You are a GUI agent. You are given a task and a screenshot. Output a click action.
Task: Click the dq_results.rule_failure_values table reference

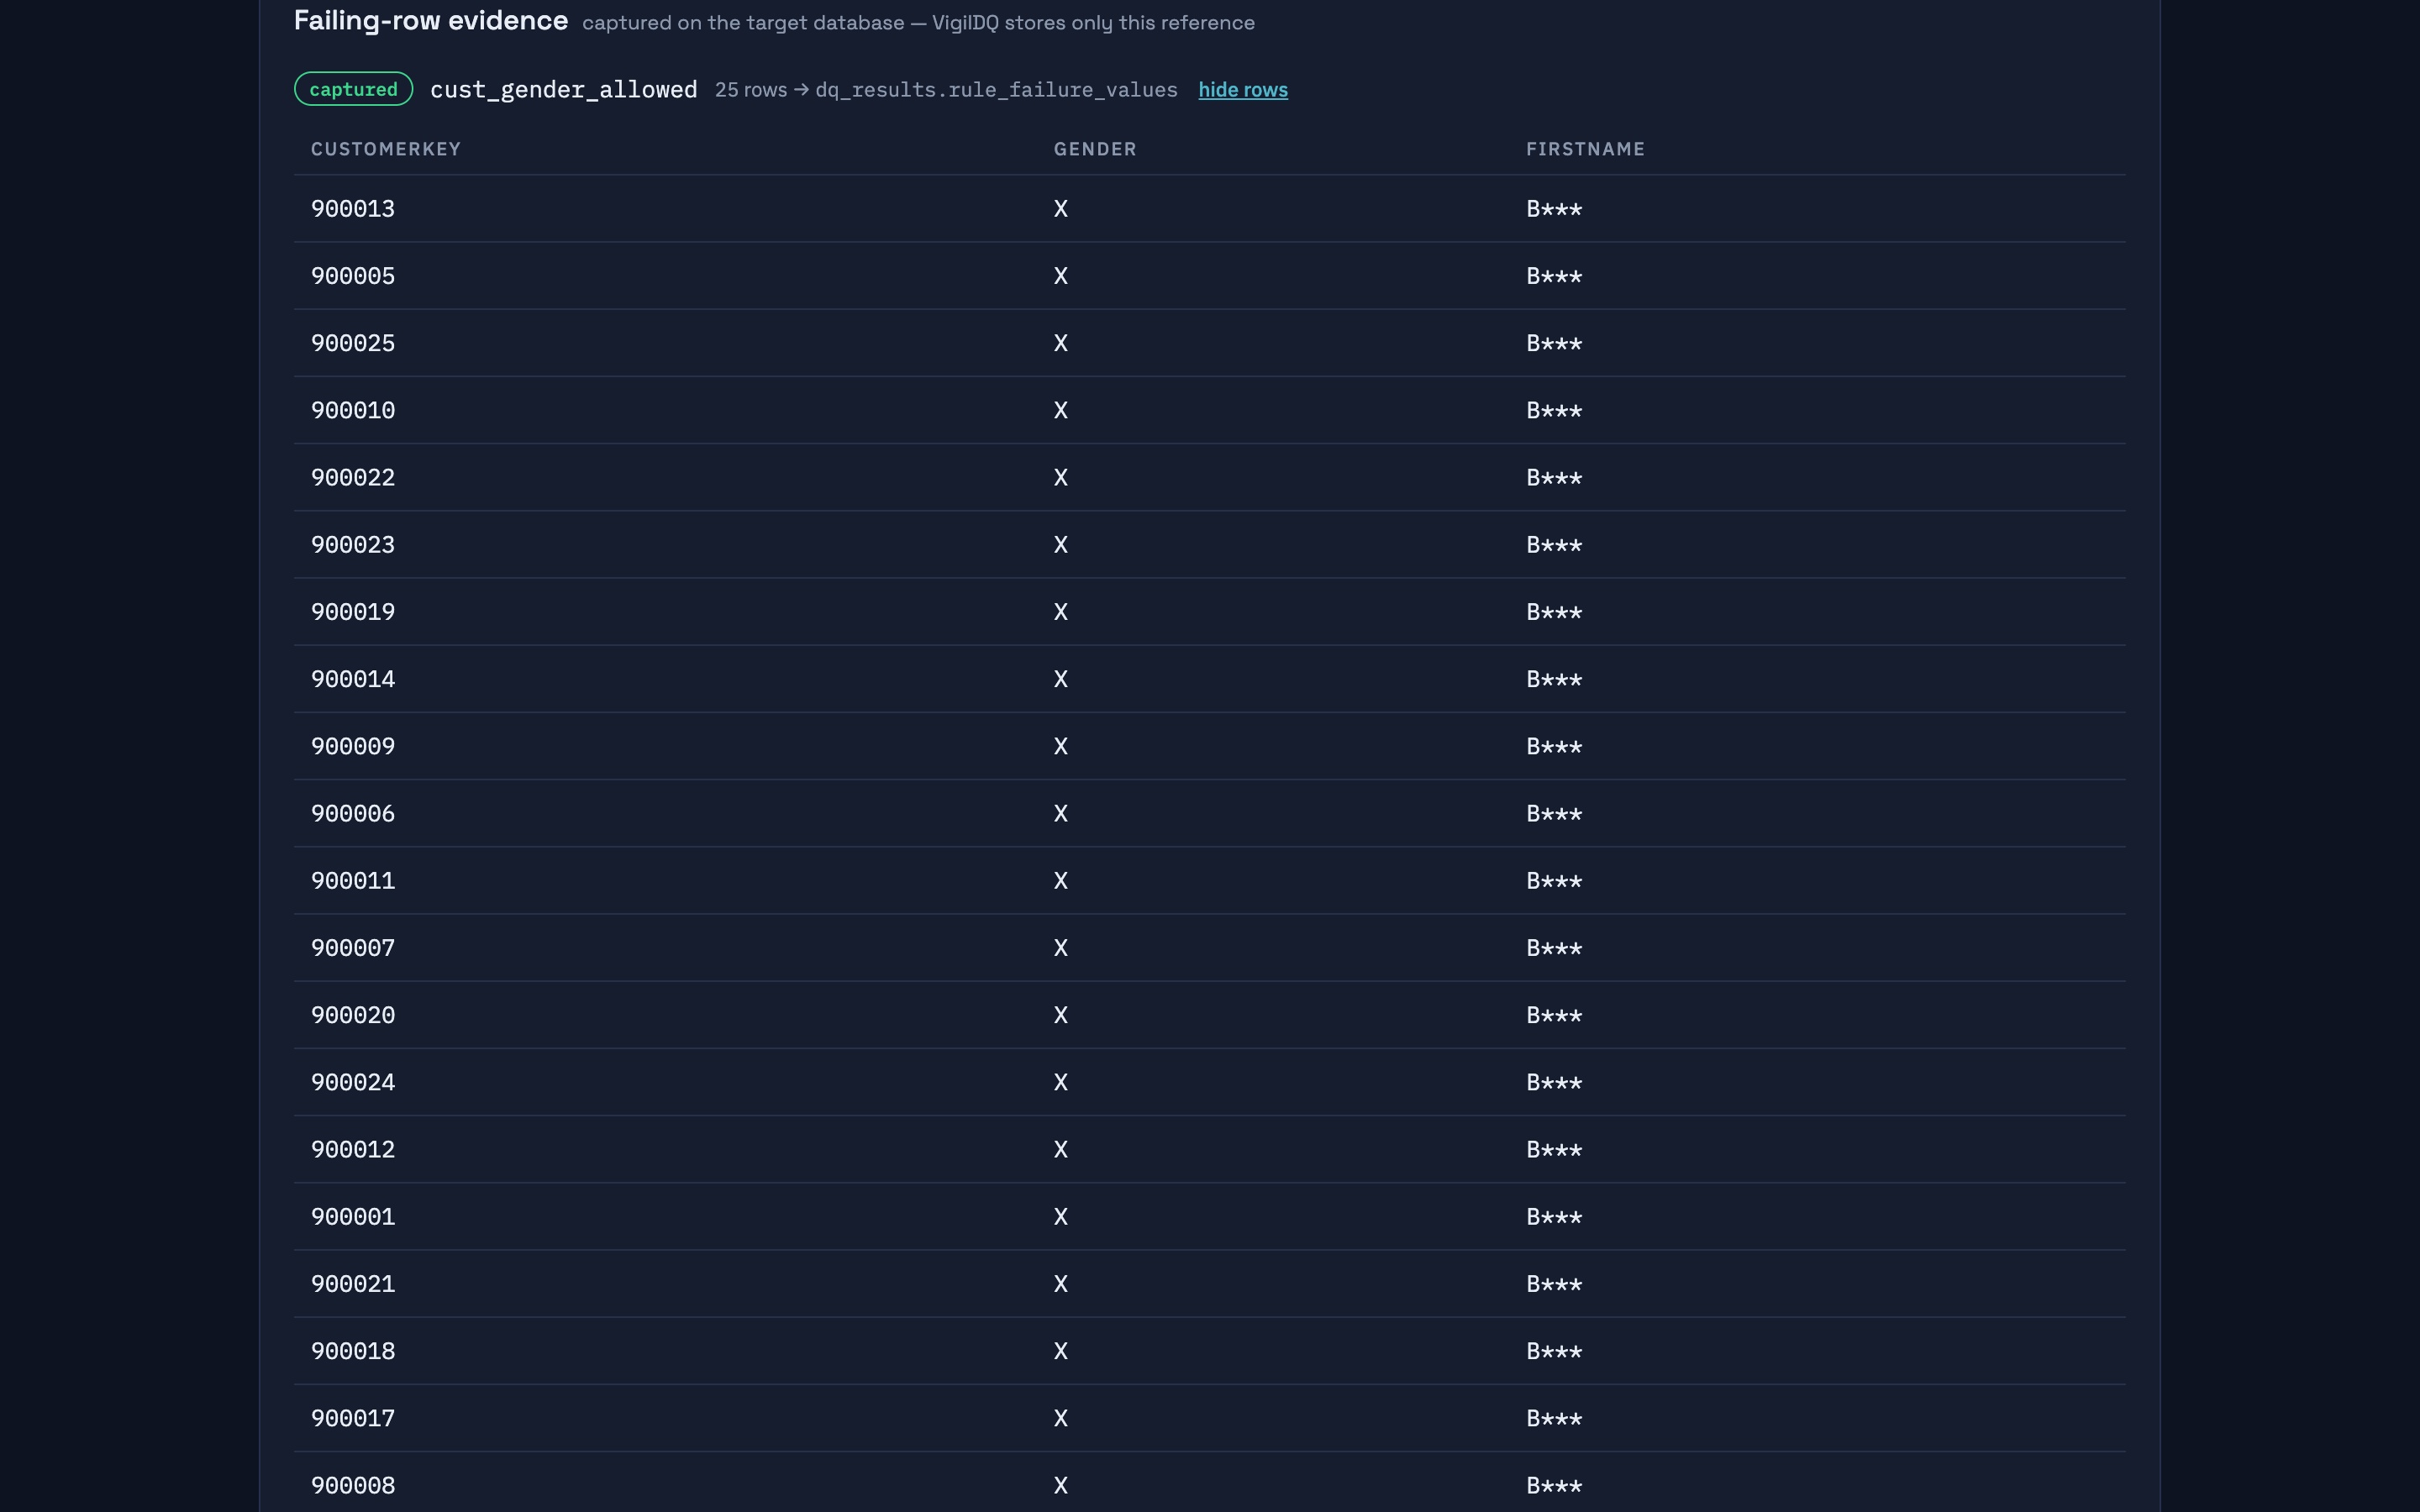996,90
